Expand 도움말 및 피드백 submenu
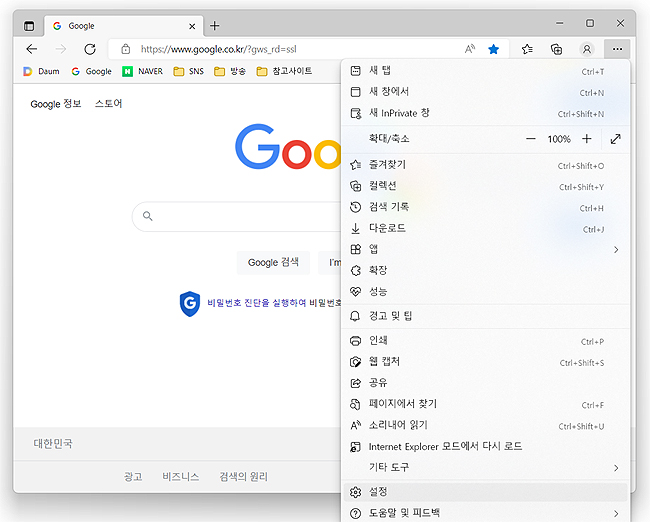Viewport: 650px width, 522px height. 484,513
